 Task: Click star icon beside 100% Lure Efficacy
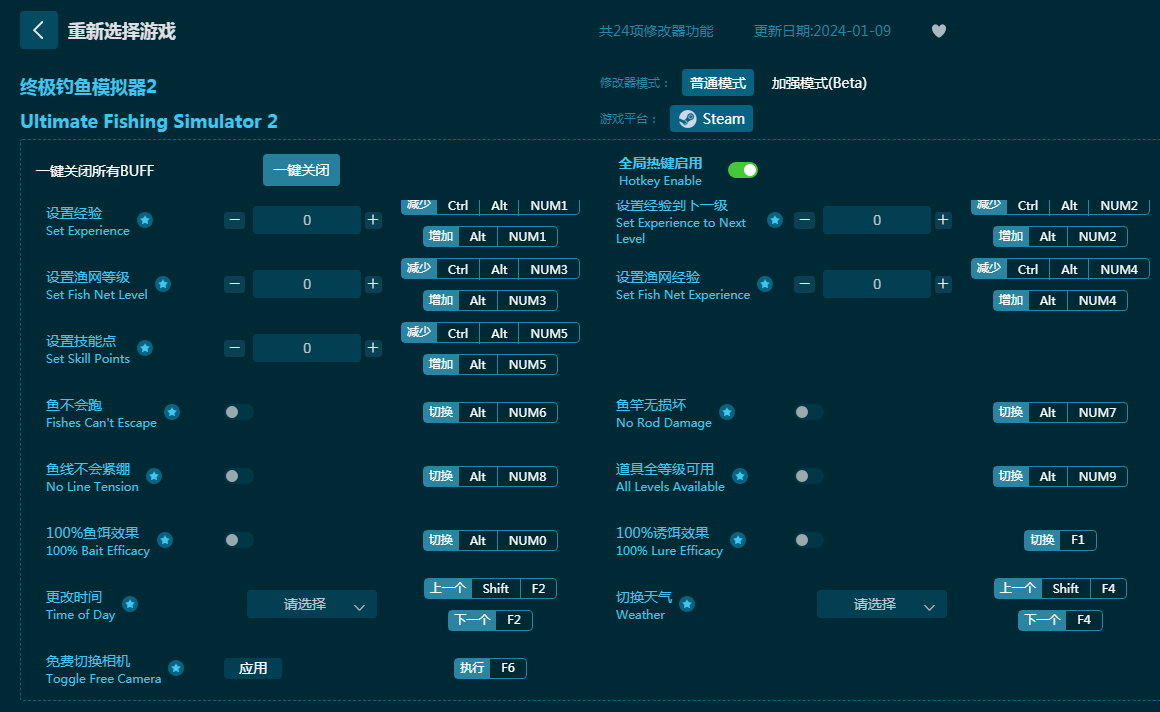(738, 540)
